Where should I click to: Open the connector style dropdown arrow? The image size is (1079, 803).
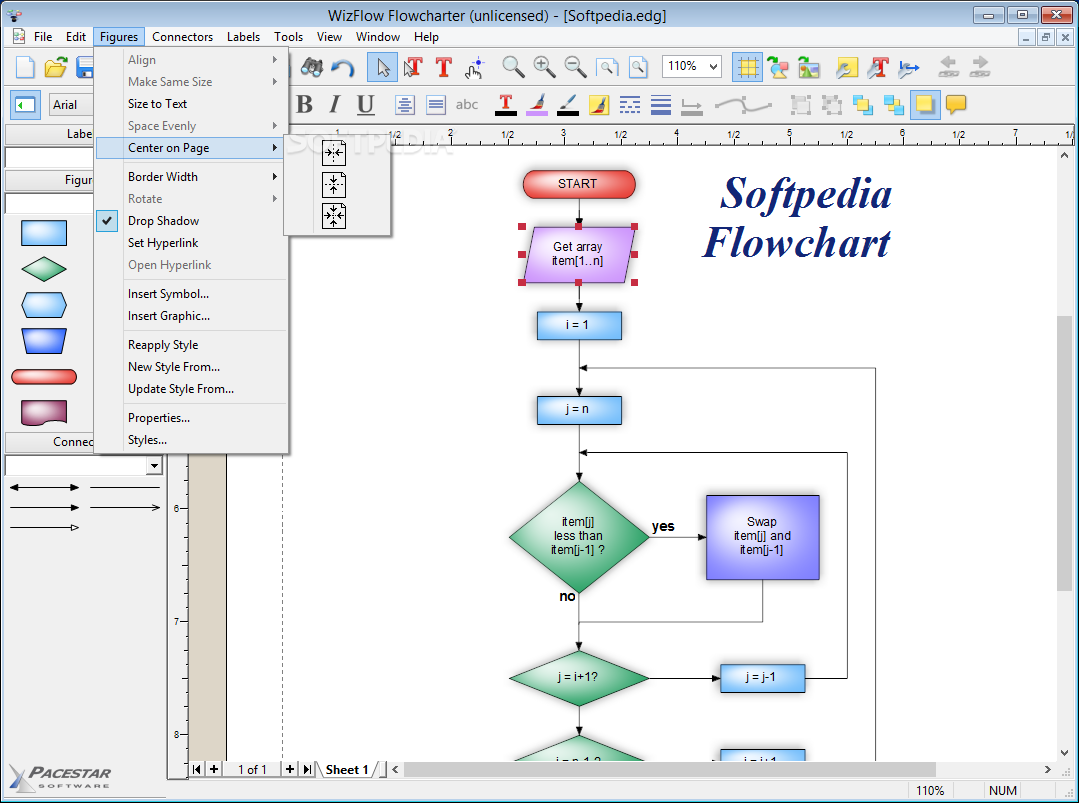[154, 466]
